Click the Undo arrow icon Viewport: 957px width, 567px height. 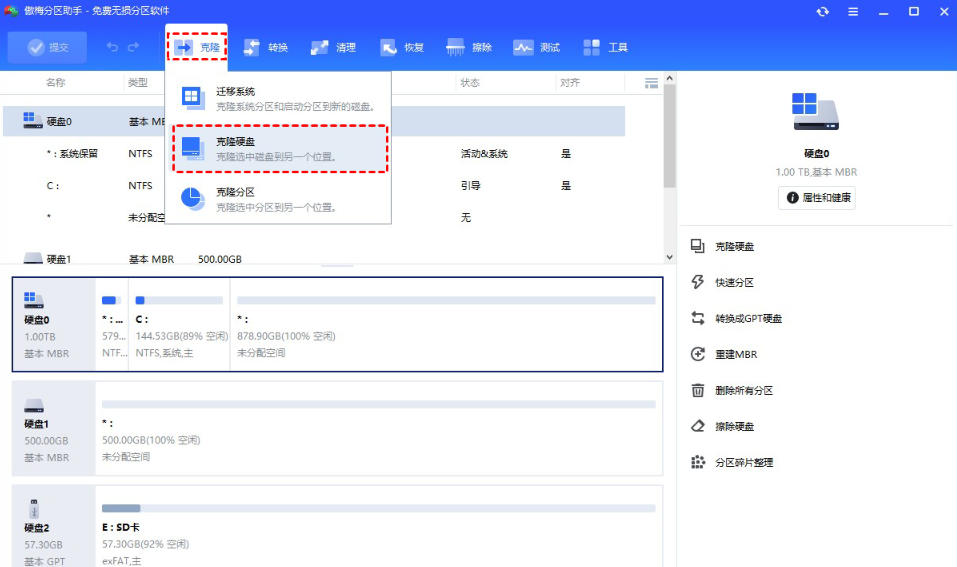(x=112, y=47)
